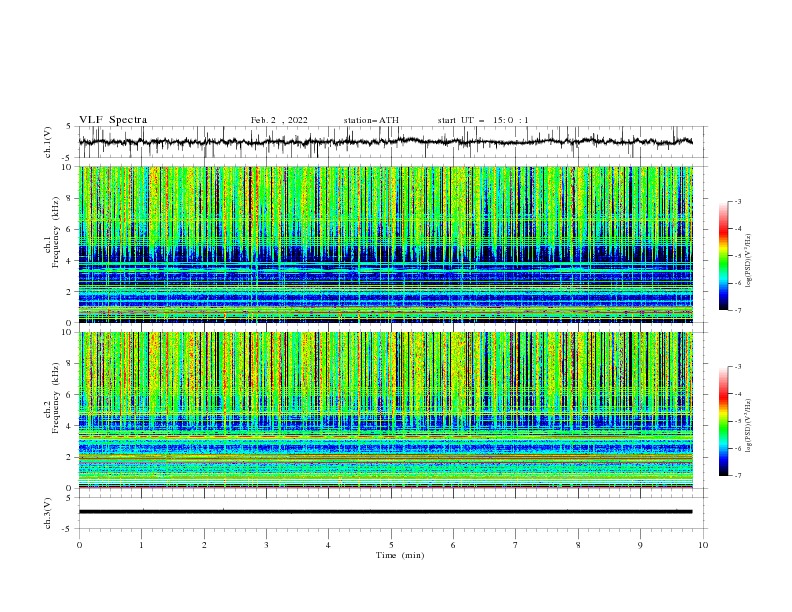The height and width of the screenshot is (612, 792).
Task: Click the '-3' value on upper colorbar
Action: click(738, 201)
